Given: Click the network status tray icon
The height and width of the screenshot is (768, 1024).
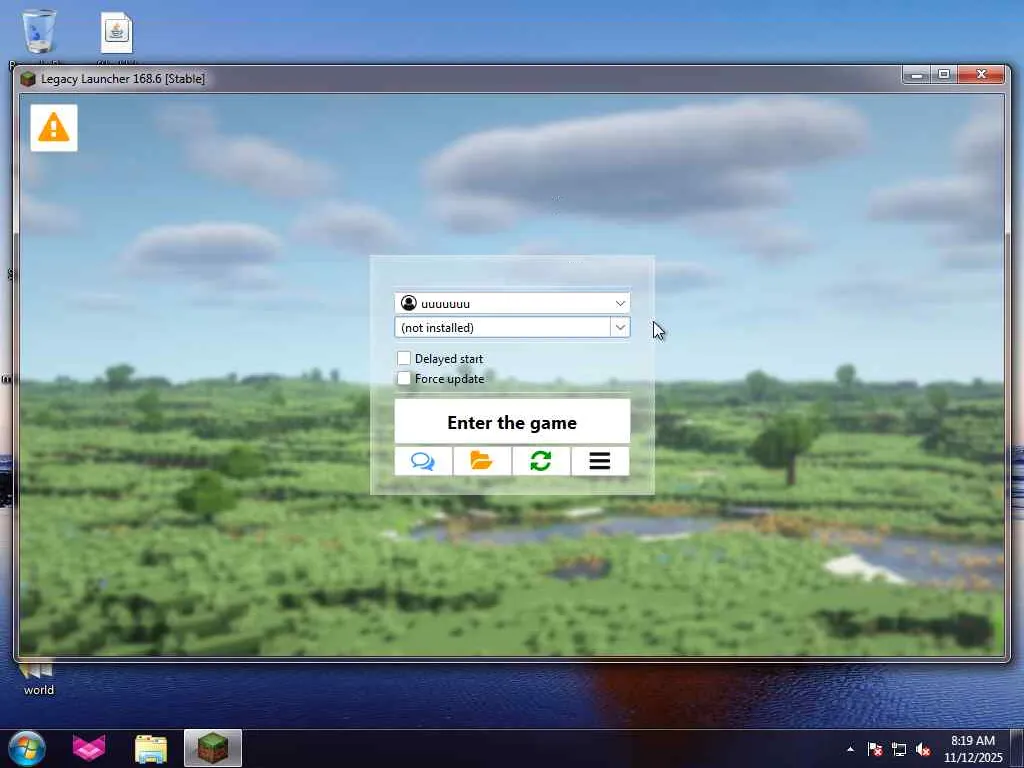Looking at the screenshot, I should point(899,749).
